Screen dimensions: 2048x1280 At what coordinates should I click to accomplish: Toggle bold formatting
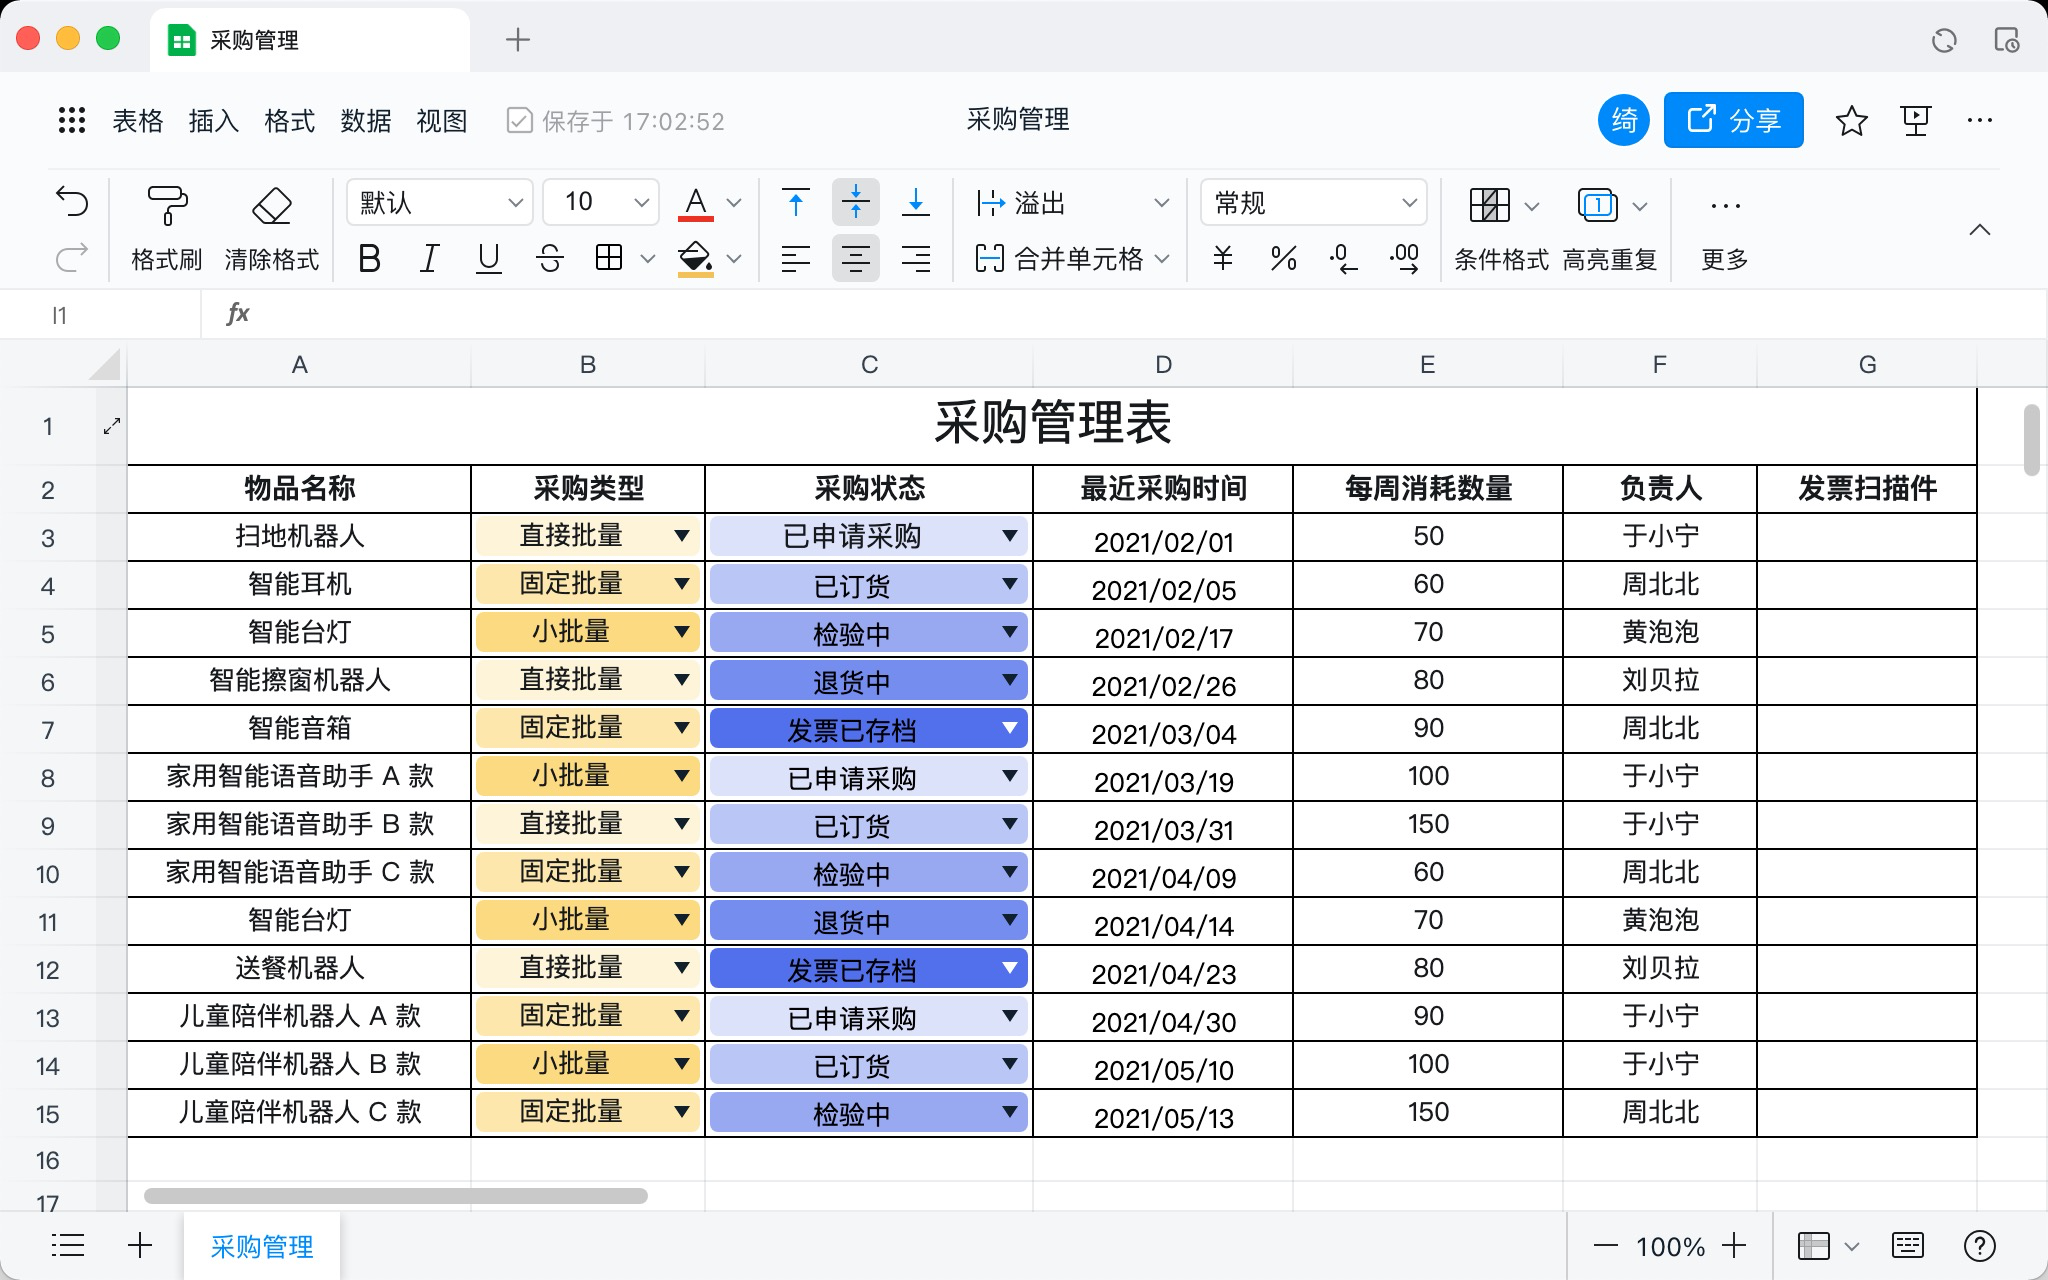click(370, 259)
